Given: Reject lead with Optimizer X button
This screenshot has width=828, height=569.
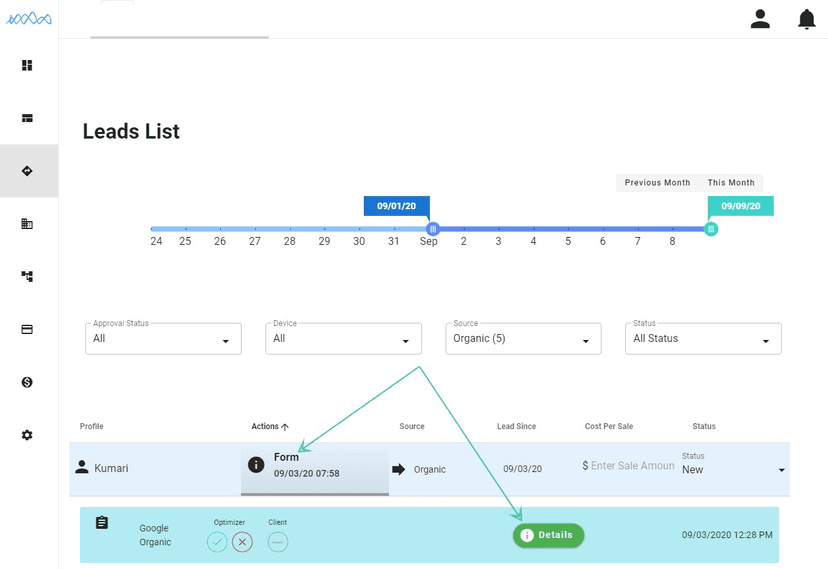Looking at the screenshot, I should tap(242, 542).
